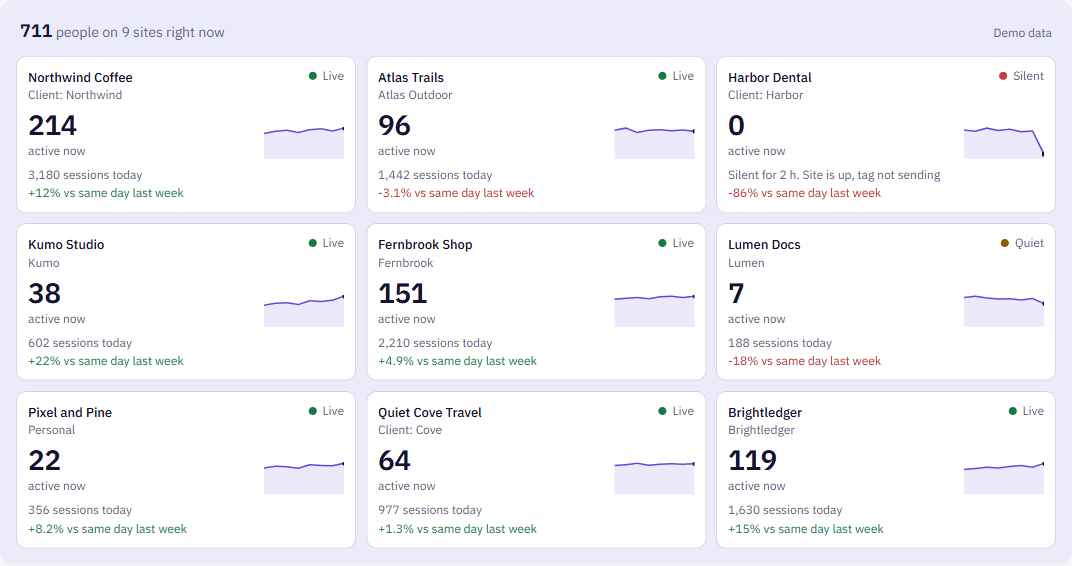Viewport: 1072px width, 566px height.
Task: Open the Atlas Trails site title
Action: (411, 77)
